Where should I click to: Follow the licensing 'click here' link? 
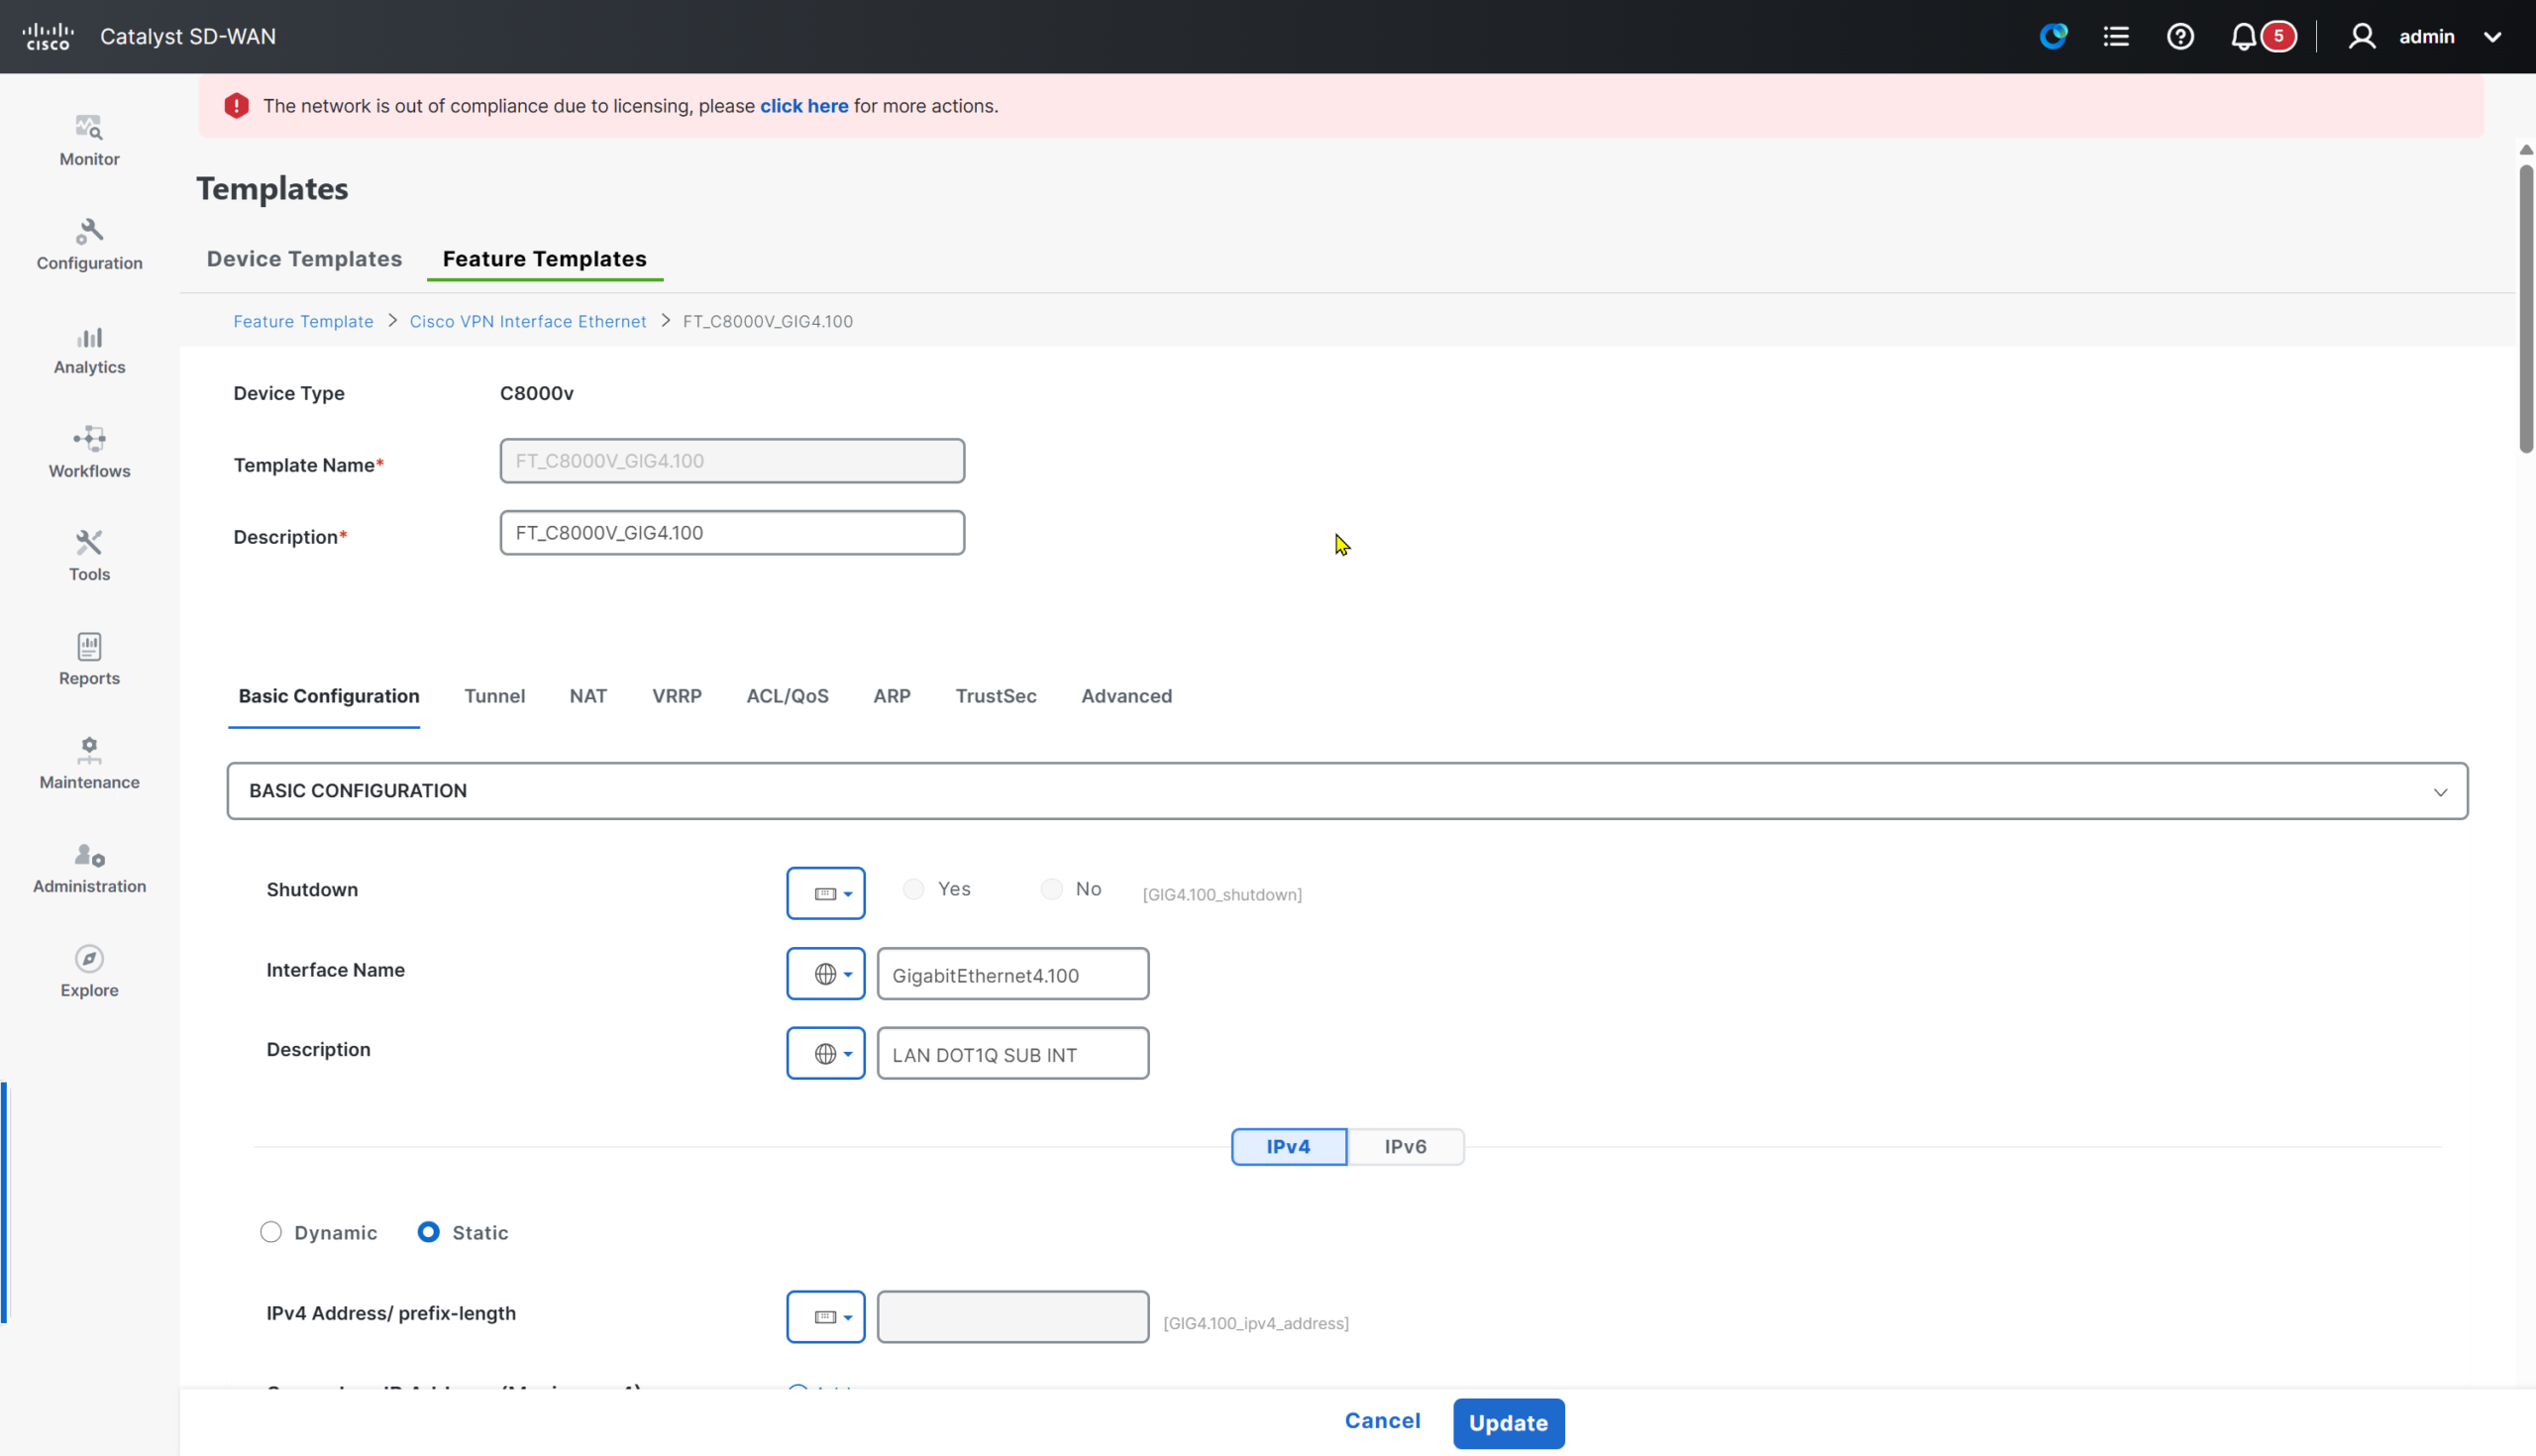[804, 106]
